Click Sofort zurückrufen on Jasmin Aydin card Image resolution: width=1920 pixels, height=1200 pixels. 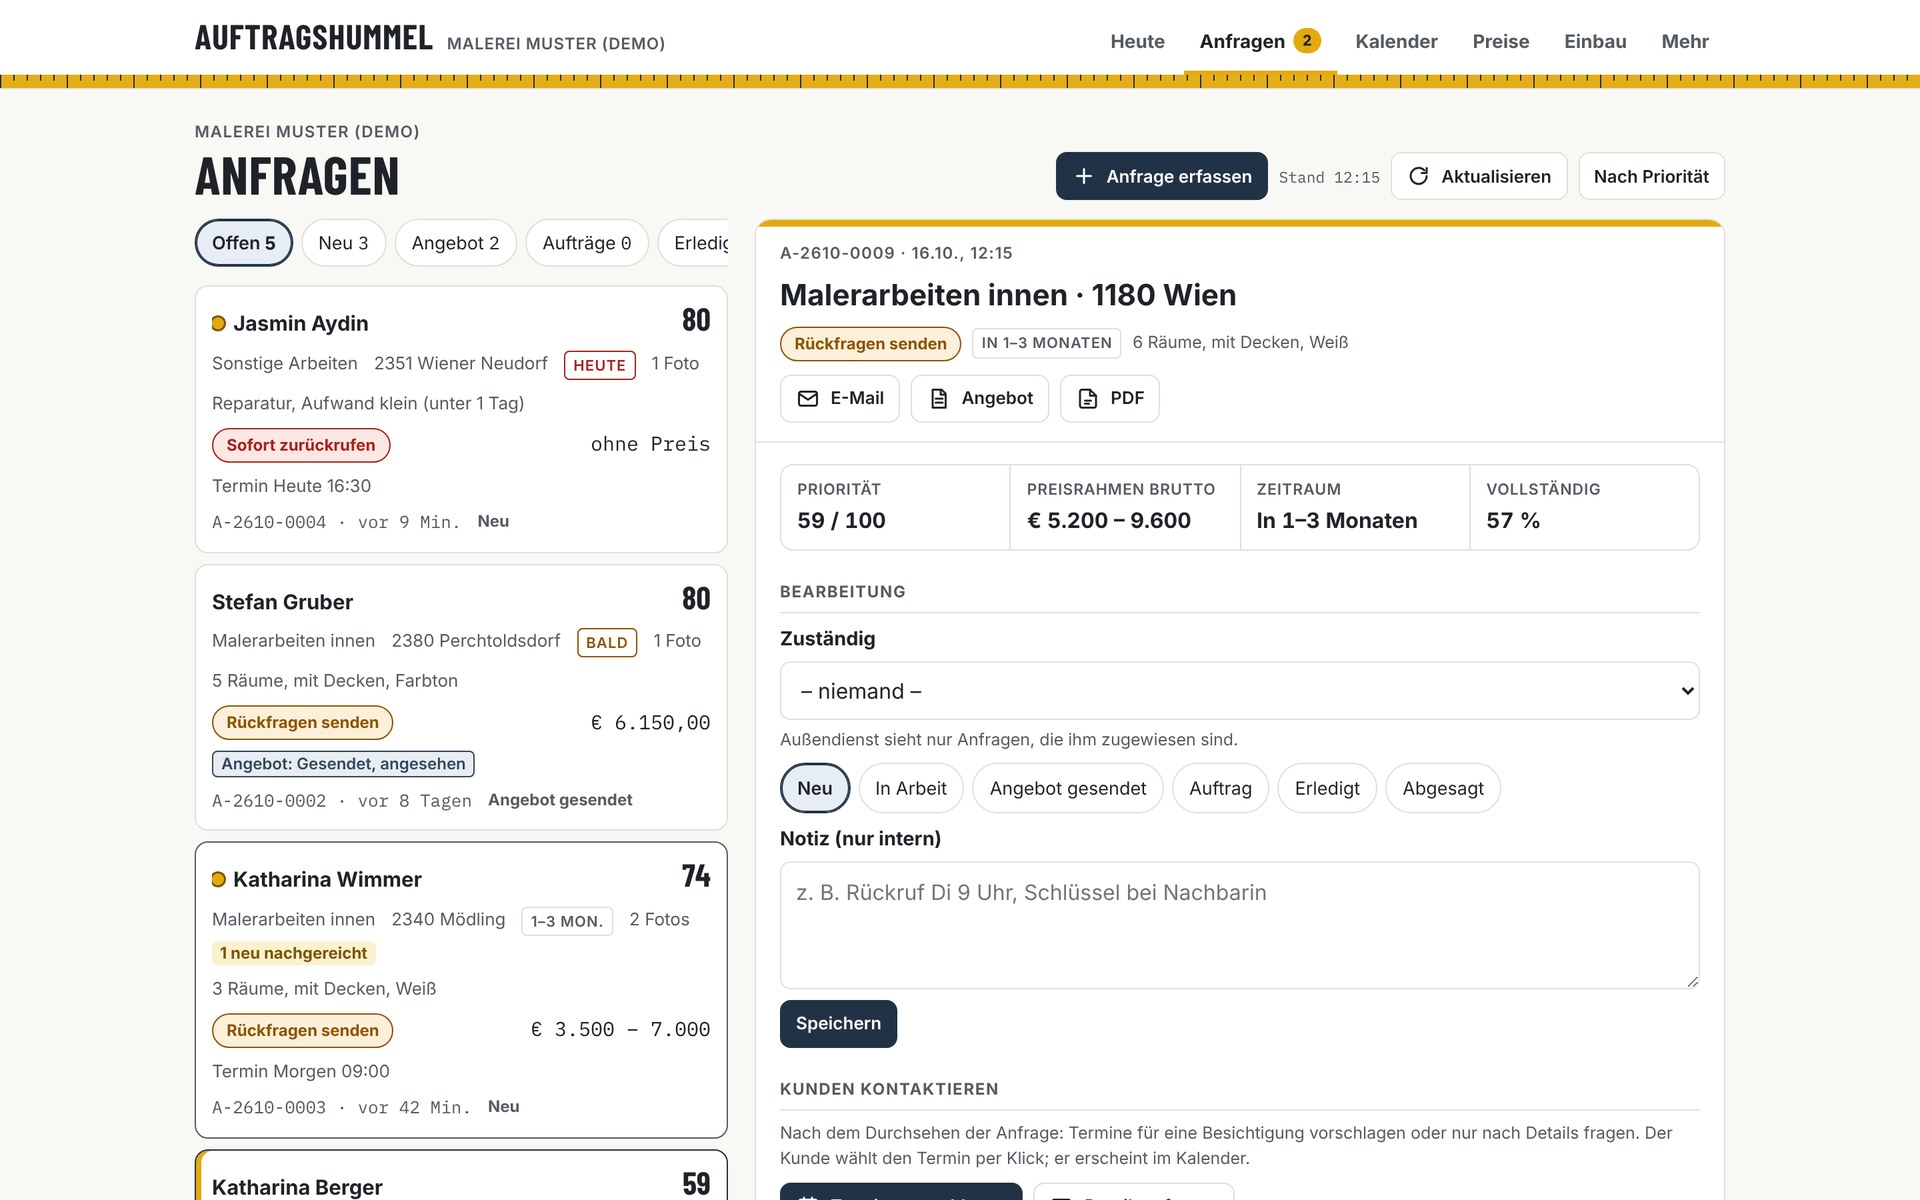pyautogui.click(x=301, y=445)
